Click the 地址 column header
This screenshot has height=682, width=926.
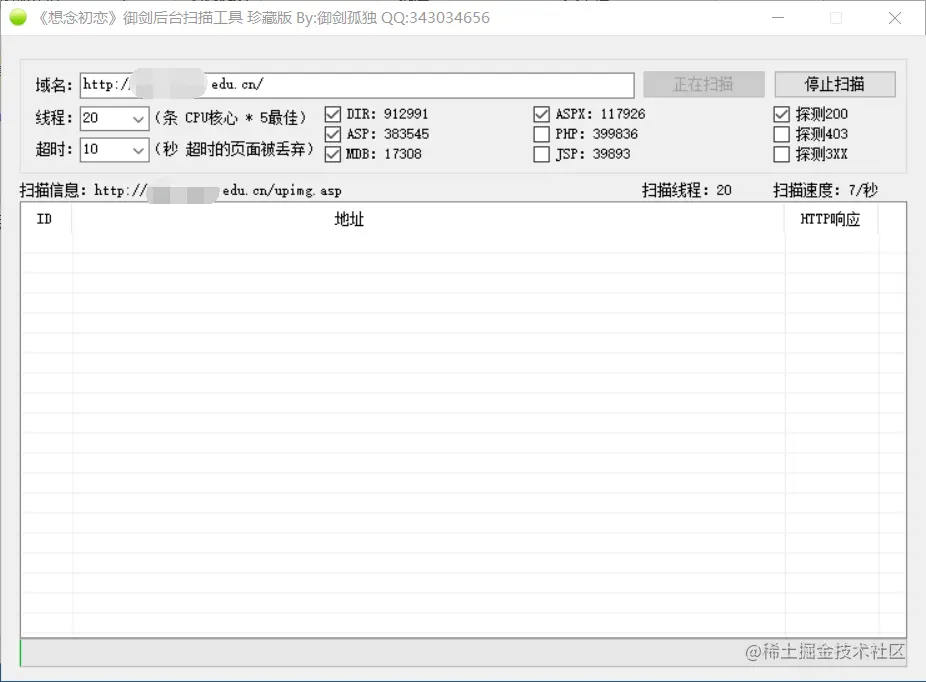pyautogui.click(x=350, y=219)
